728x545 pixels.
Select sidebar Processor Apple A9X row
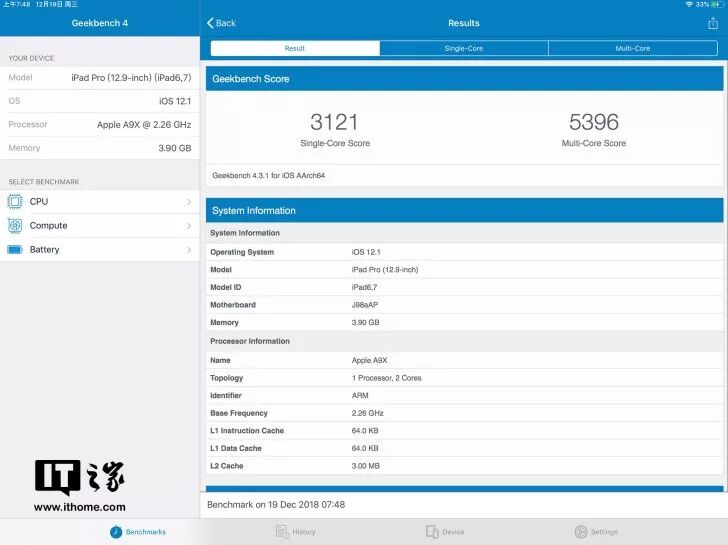pyautogui.click(x=100, y=124)
